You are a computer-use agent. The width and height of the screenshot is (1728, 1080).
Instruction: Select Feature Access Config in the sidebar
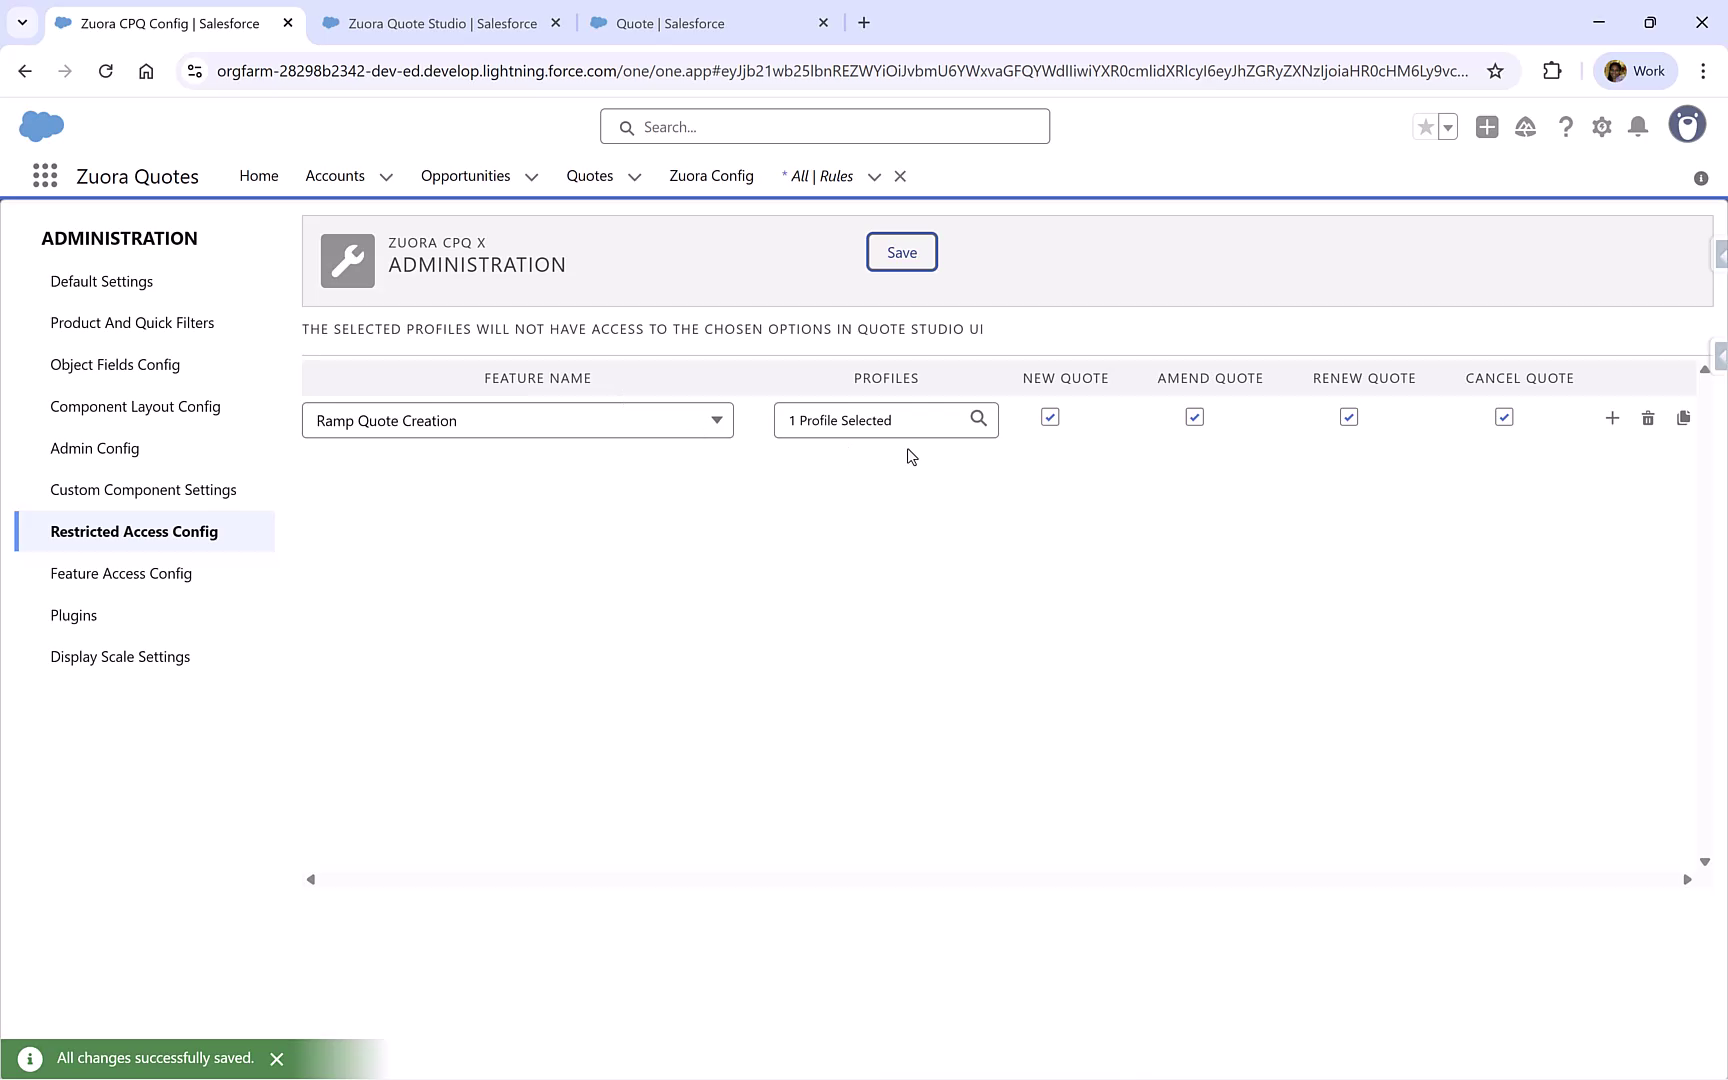(x=121, y=573)
